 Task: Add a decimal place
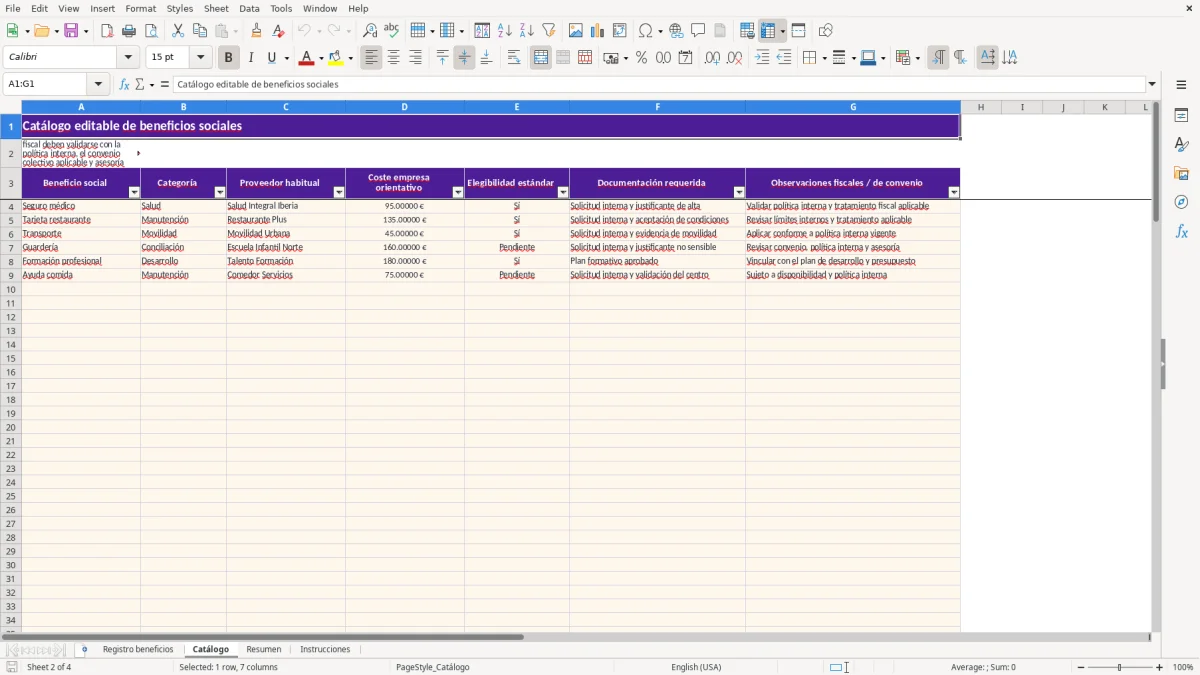pyautogui.click(x=712, y=58)
